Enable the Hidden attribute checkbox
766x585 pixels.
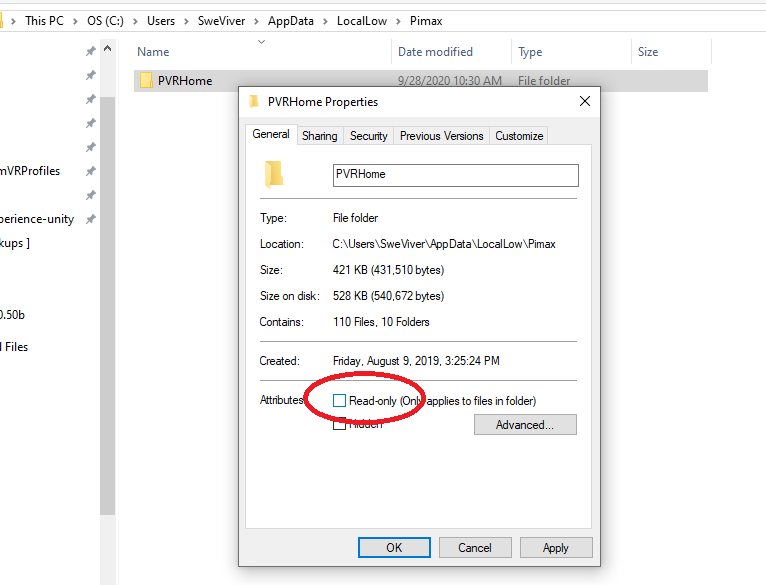(x=340, y=424)
